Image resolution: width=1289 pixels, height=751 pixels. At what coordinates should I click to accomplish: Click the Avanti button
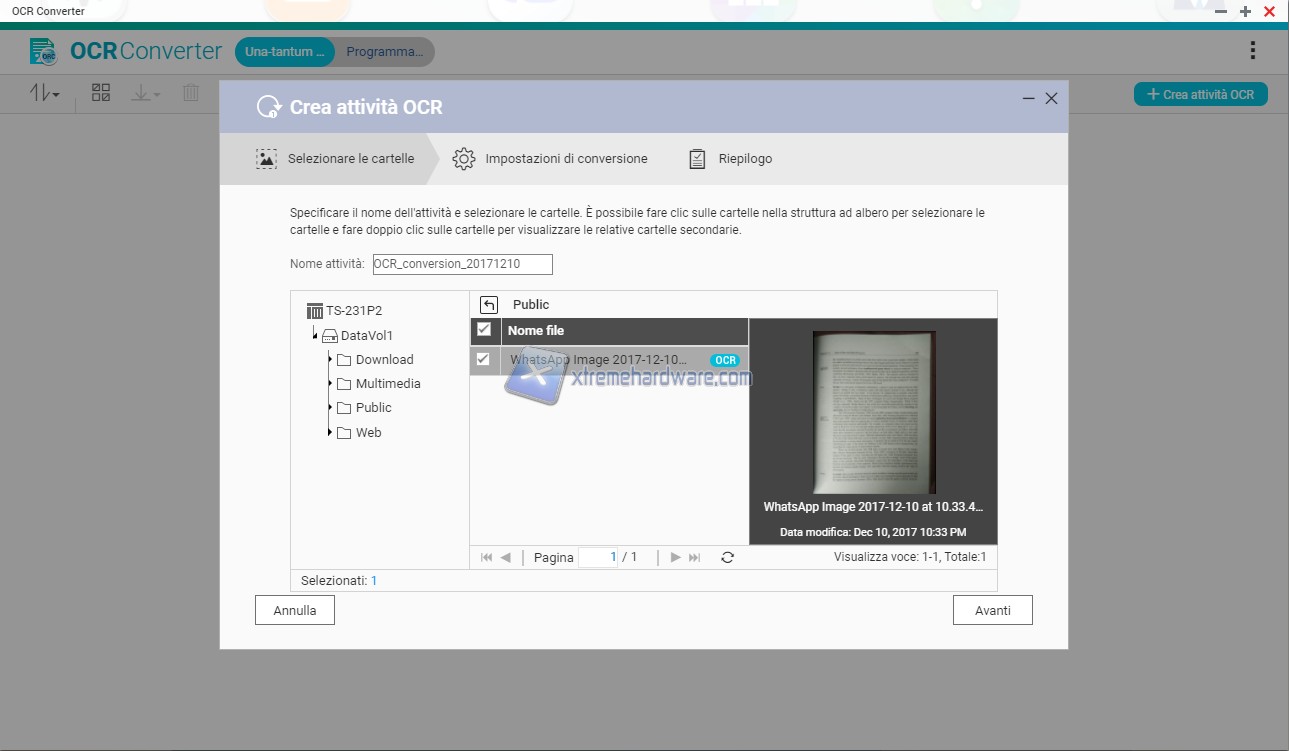tap(992, 610)
